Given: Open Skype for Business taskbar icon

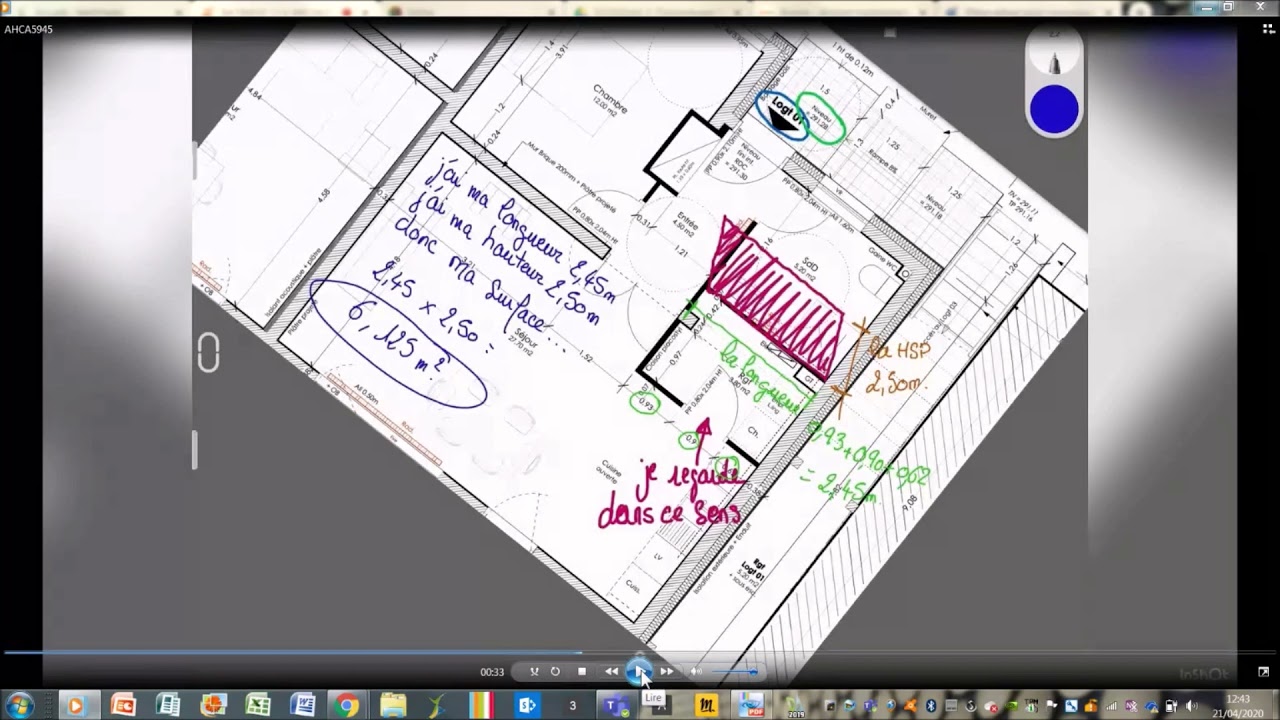Looking at the screenshot, I should pos(527,705).
